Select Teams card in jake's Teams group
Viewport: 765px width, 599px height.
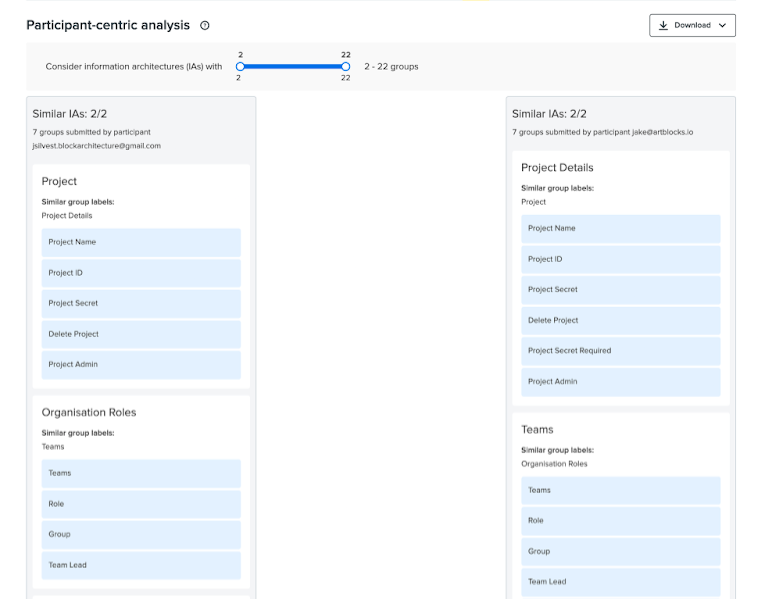(x=621, y=490)
